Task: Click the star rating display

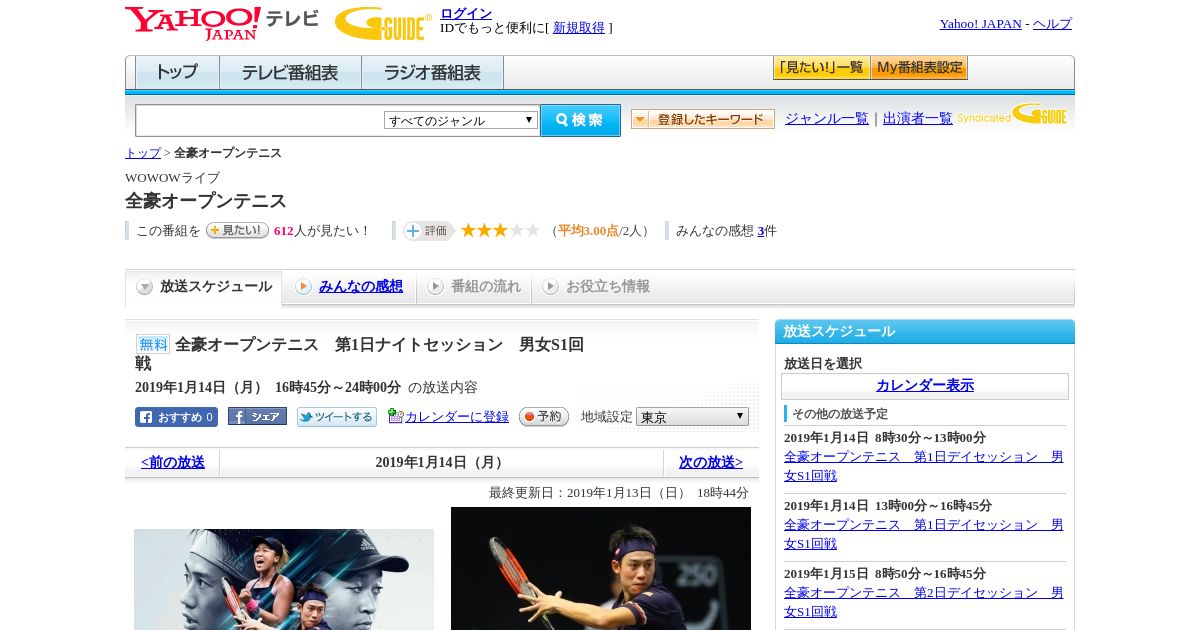Action: point(500,230)
